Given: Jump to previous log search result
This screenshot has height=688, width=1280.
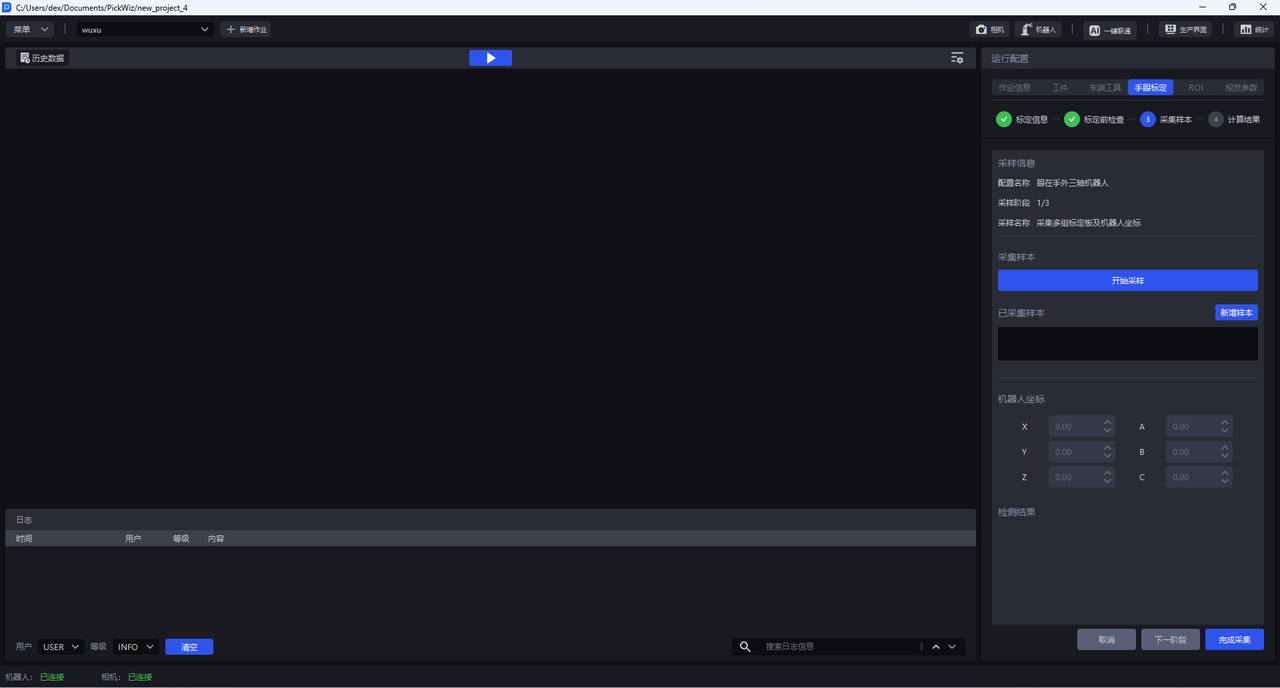Looking at the screenshot, I should 936,647.
